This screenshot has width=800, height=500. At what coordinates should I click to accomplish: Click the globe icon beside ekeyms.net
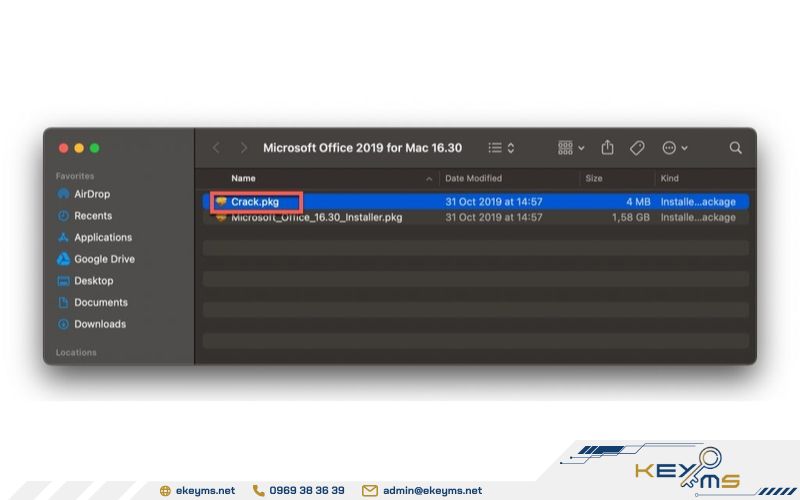coord(165,491)
